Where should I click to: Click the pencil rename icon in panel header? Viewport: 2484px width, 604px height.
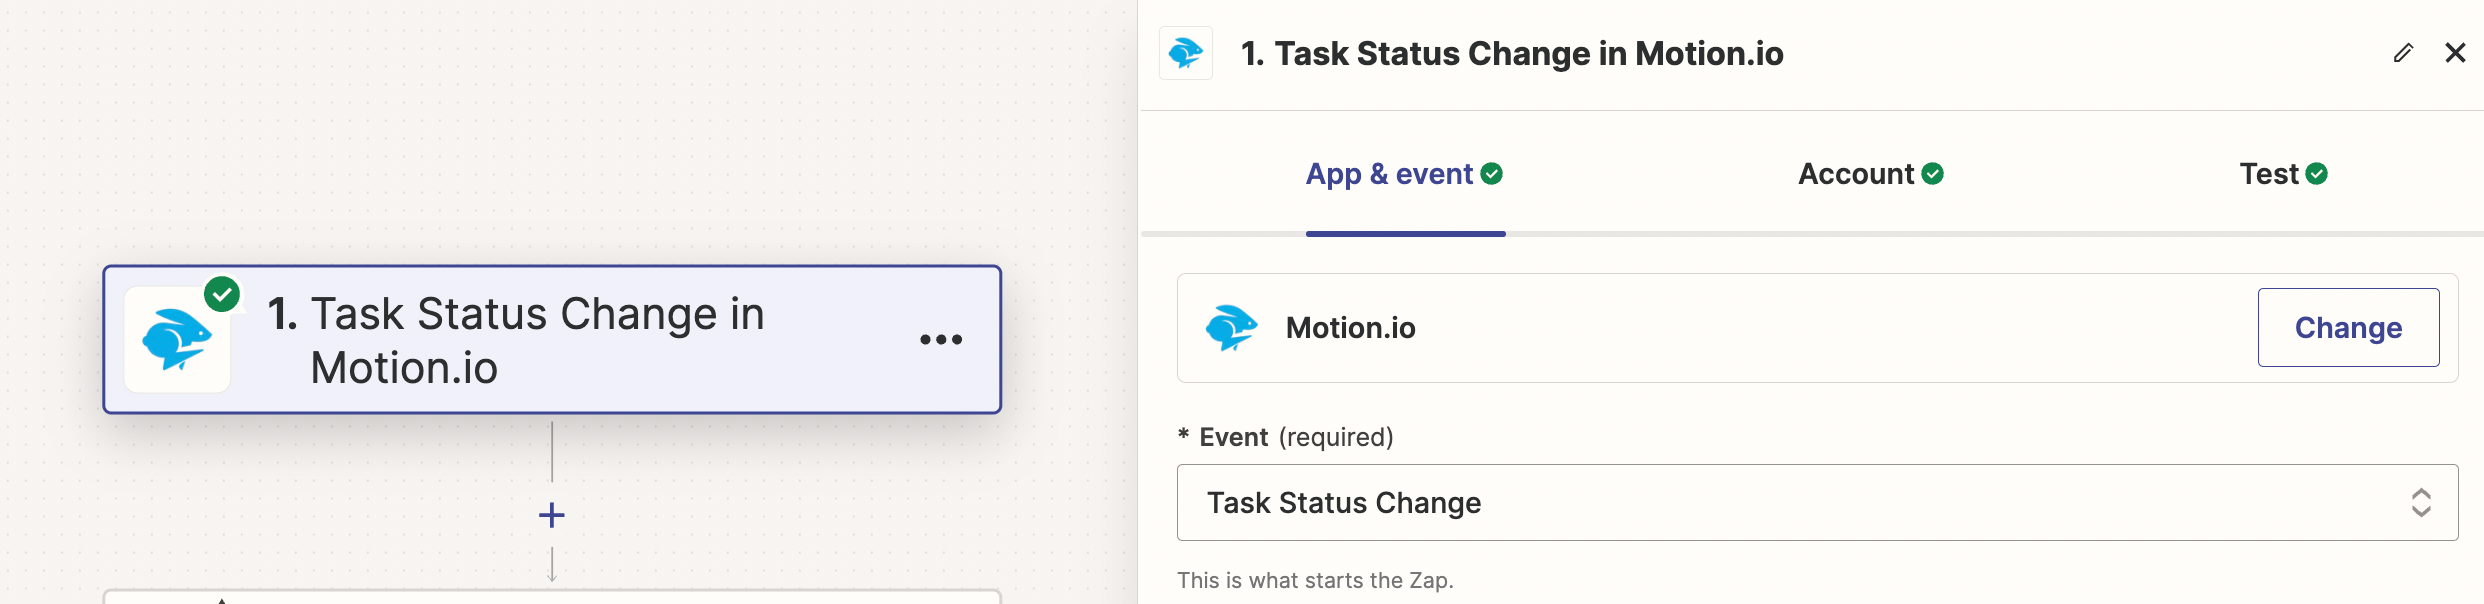[2403, 53]
